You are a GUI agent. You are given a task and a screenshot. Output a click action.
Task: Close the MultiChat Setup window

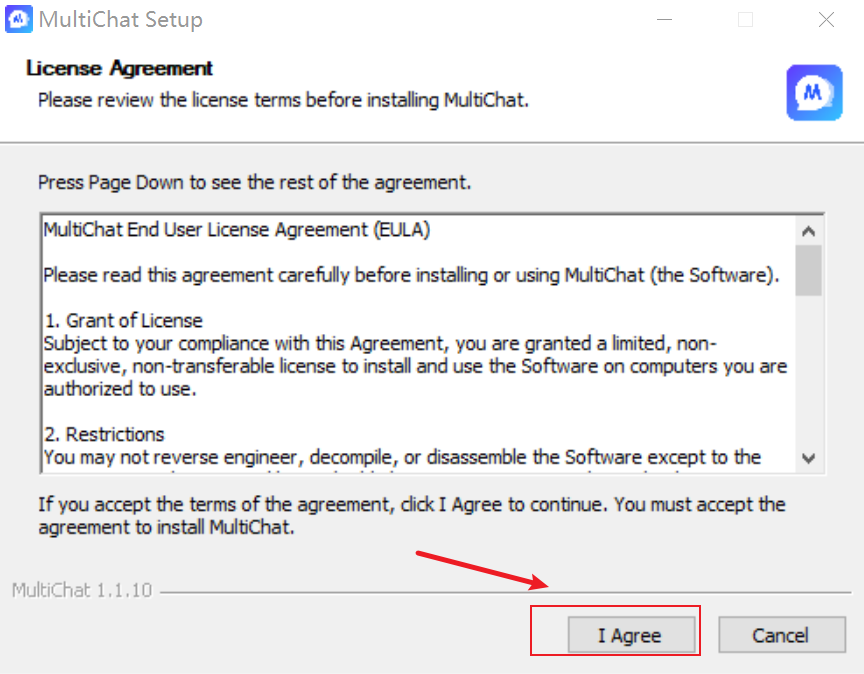826,20
